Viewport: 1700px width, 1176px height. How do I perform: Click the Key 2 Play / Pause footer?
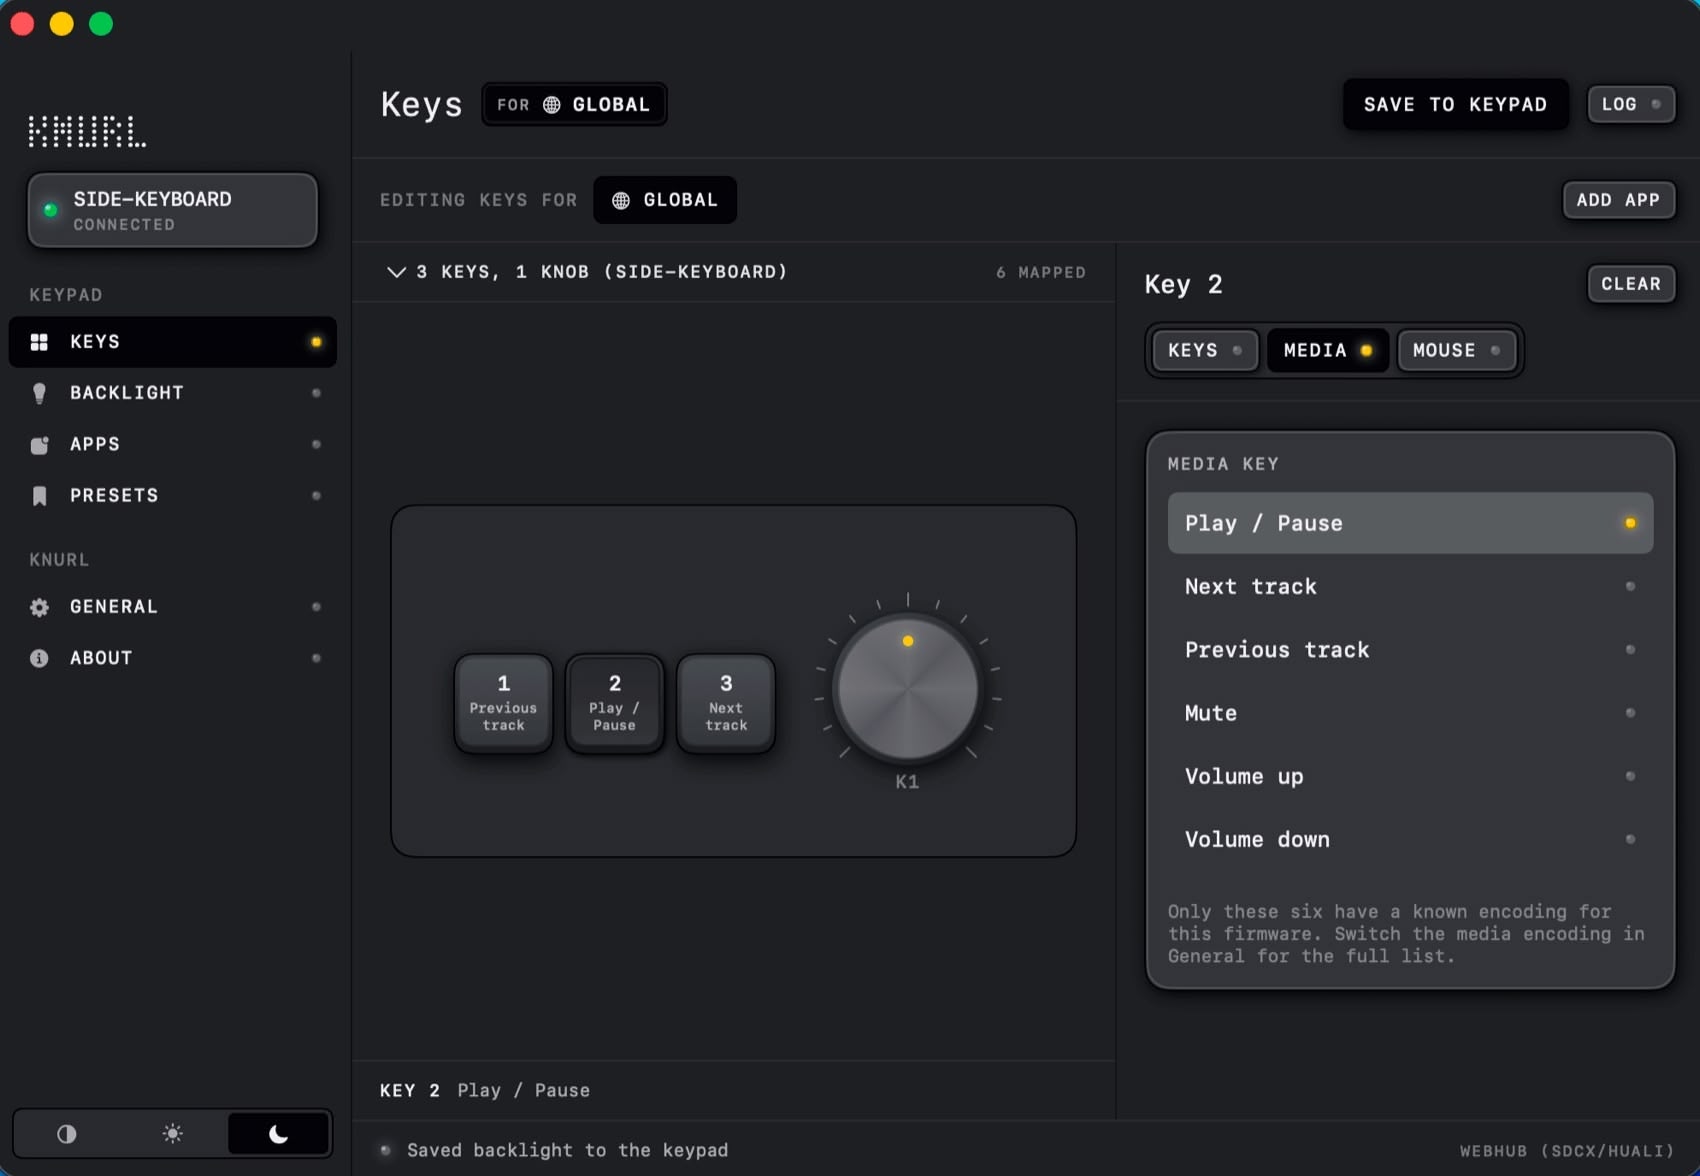(x=485, y=1090)
